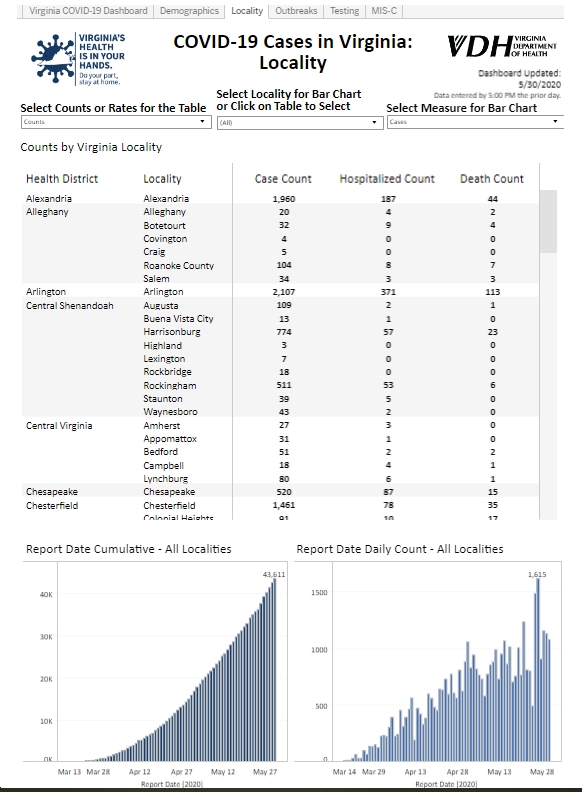Click the VDH Virginia Department of Health logo
Screen dimensions: 582x792
tap(502, 46)
